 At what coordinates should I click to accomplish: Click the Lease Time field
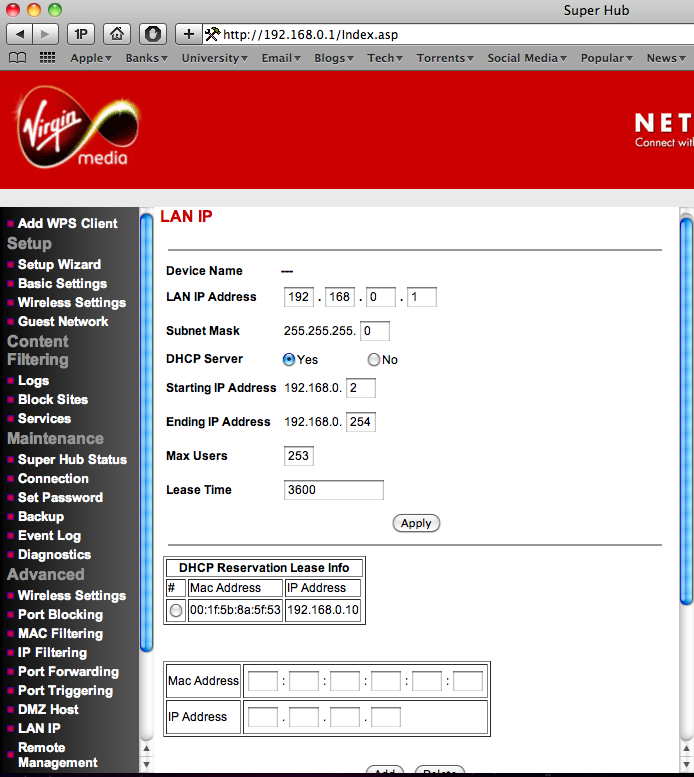coord(333,490)
